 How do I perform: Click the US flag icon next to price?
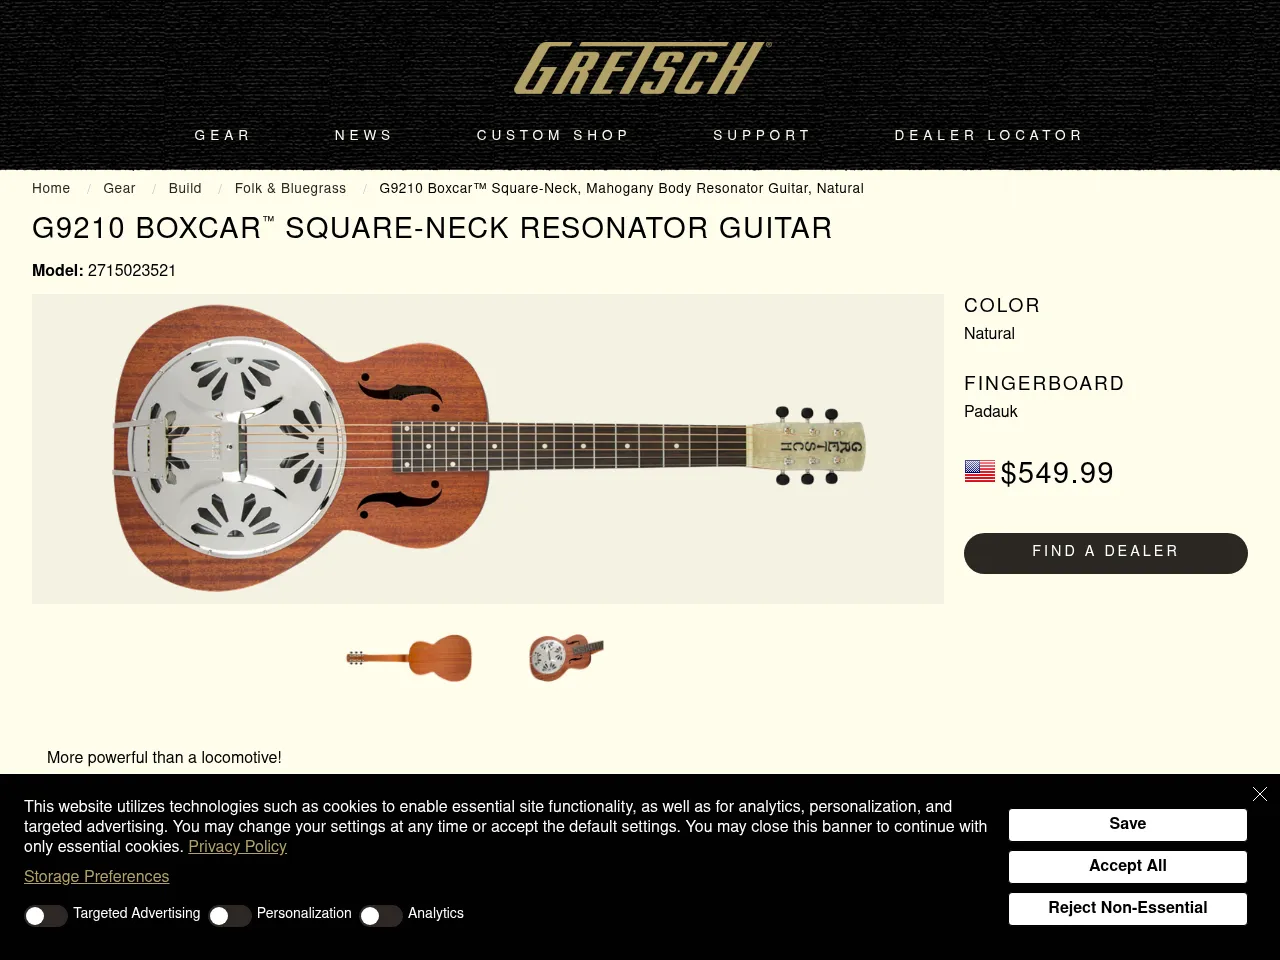click(x=978, y=471)
